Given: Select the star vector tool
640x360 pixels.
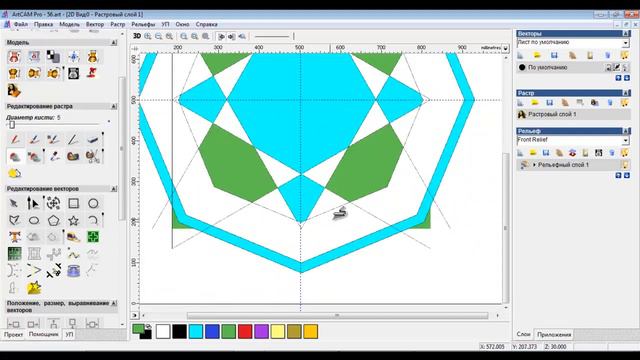Looking at the screenshot, I should (73, 220).
